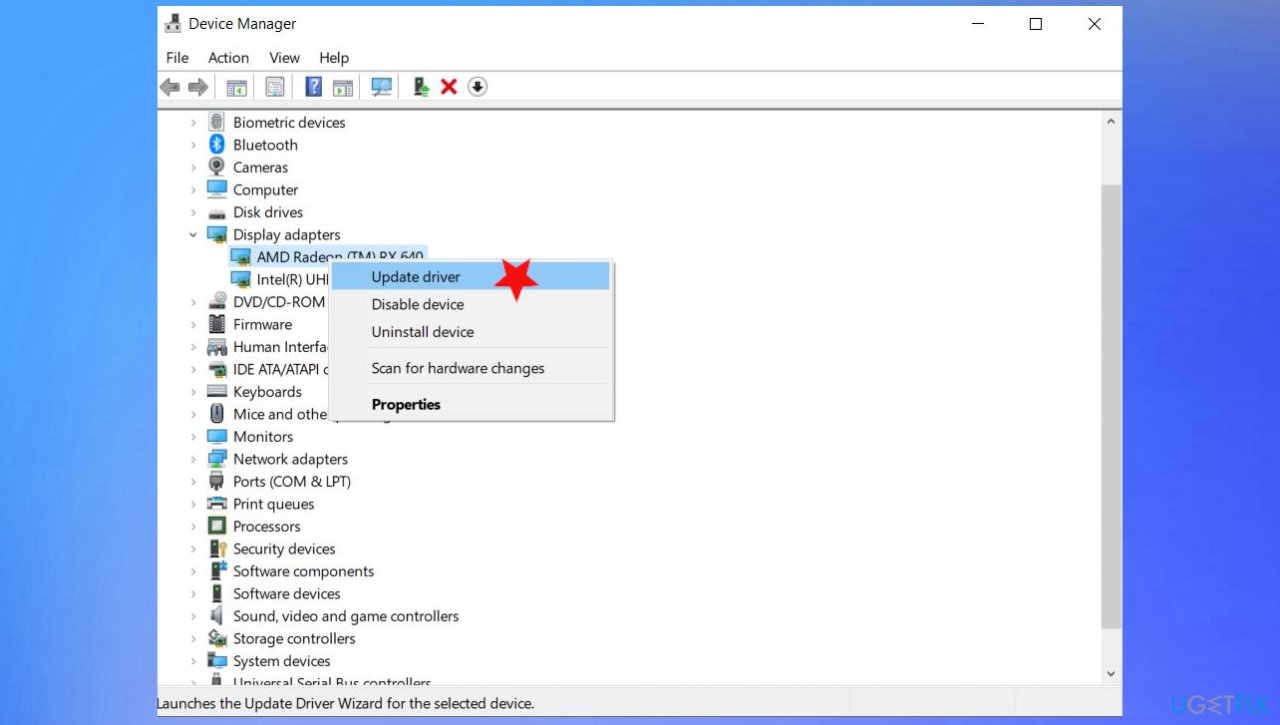1280x725 pixels.
Task: Click the Scan for hardware changes toolbar icon
Action: pos(381,87)
